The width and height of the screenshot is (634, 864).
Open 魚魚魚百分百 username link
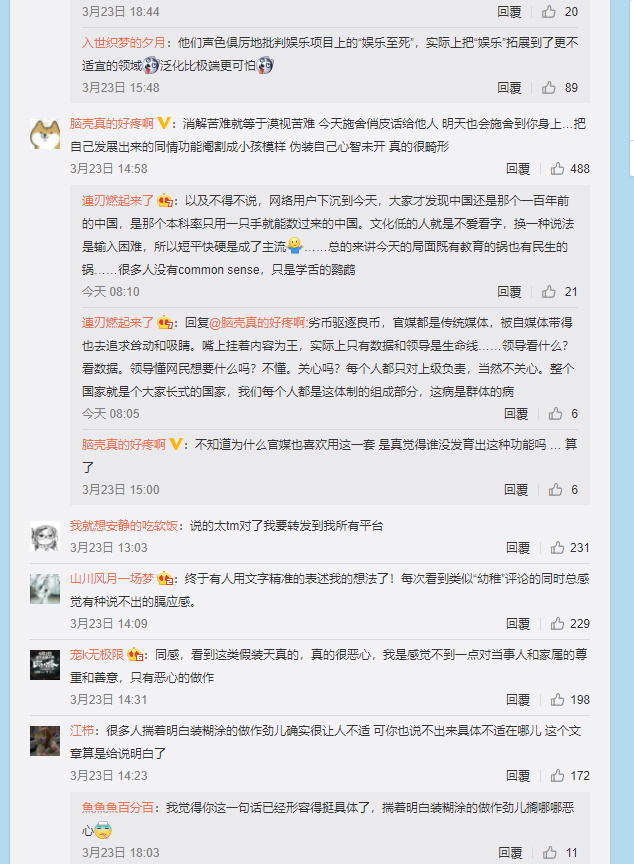click(x=117, y=808)
